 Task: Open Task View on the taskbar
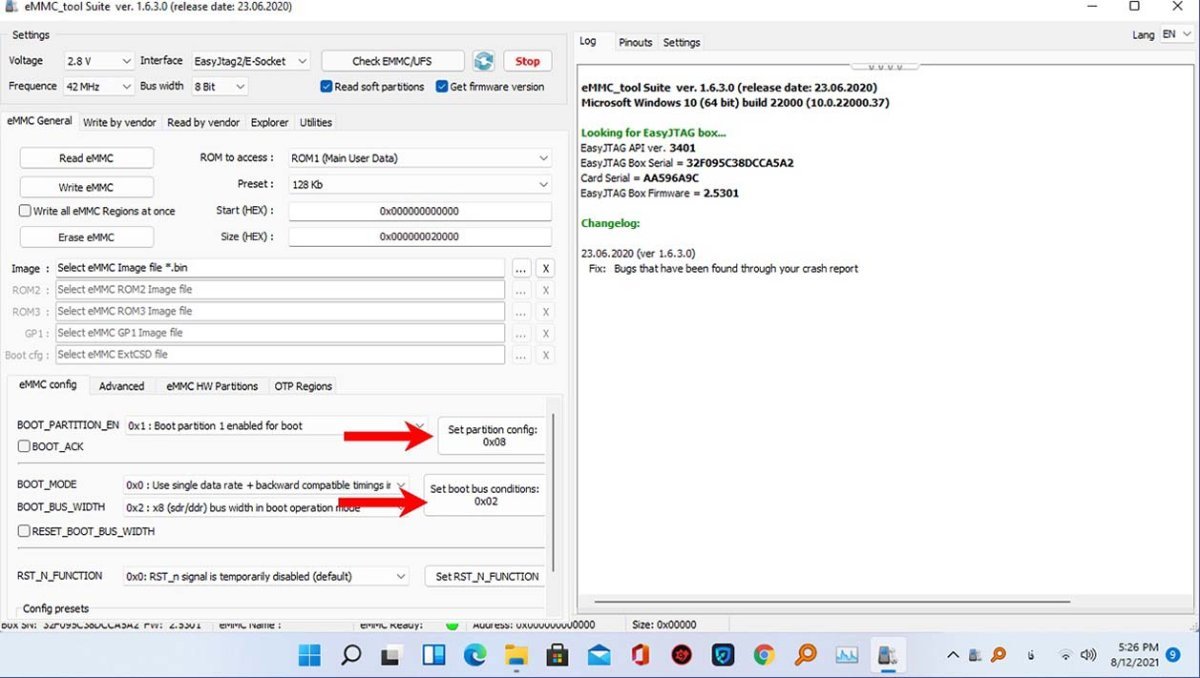[392, 655]
